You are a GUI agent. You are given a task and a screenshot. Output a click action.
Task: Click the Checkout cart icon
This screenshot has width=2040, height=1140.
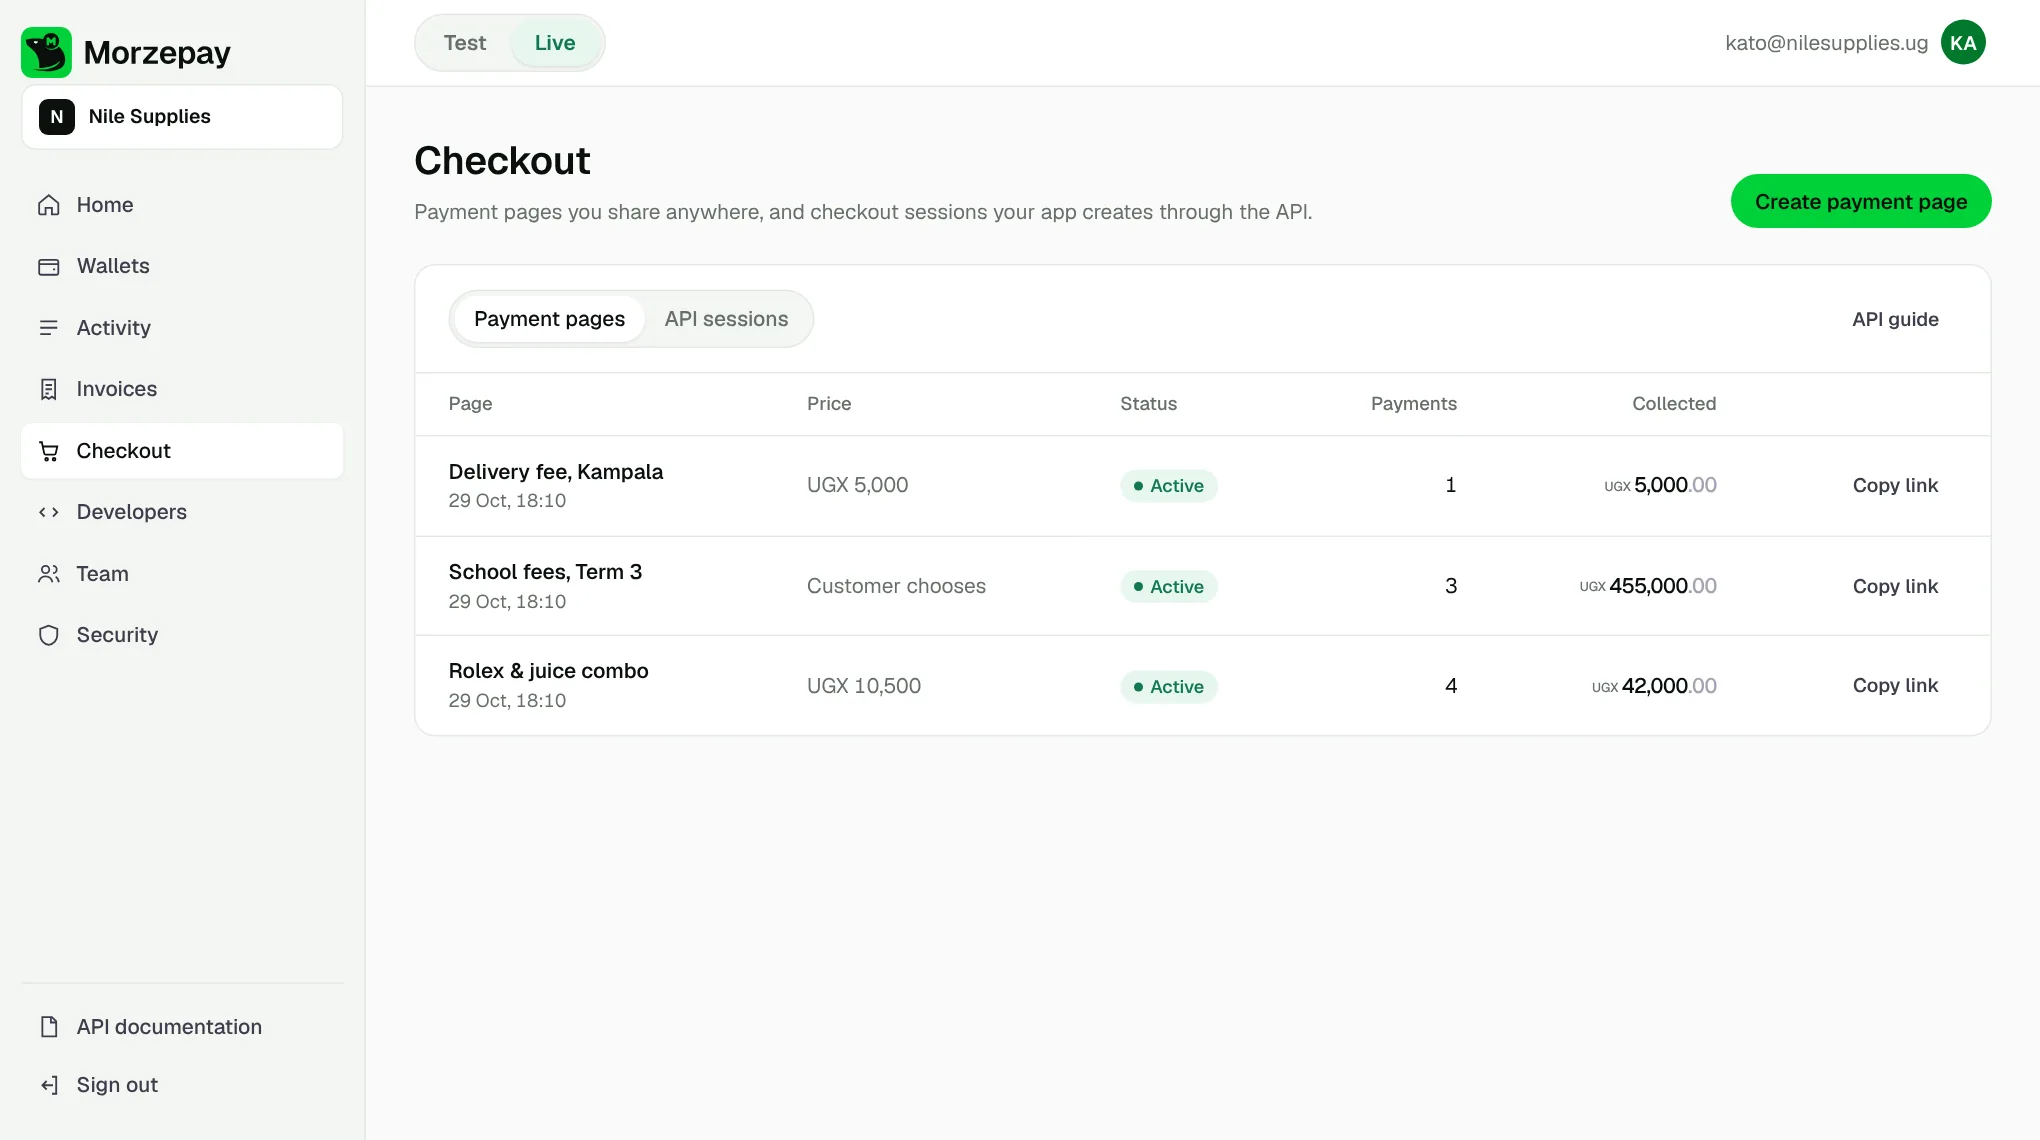coord(49,451)
